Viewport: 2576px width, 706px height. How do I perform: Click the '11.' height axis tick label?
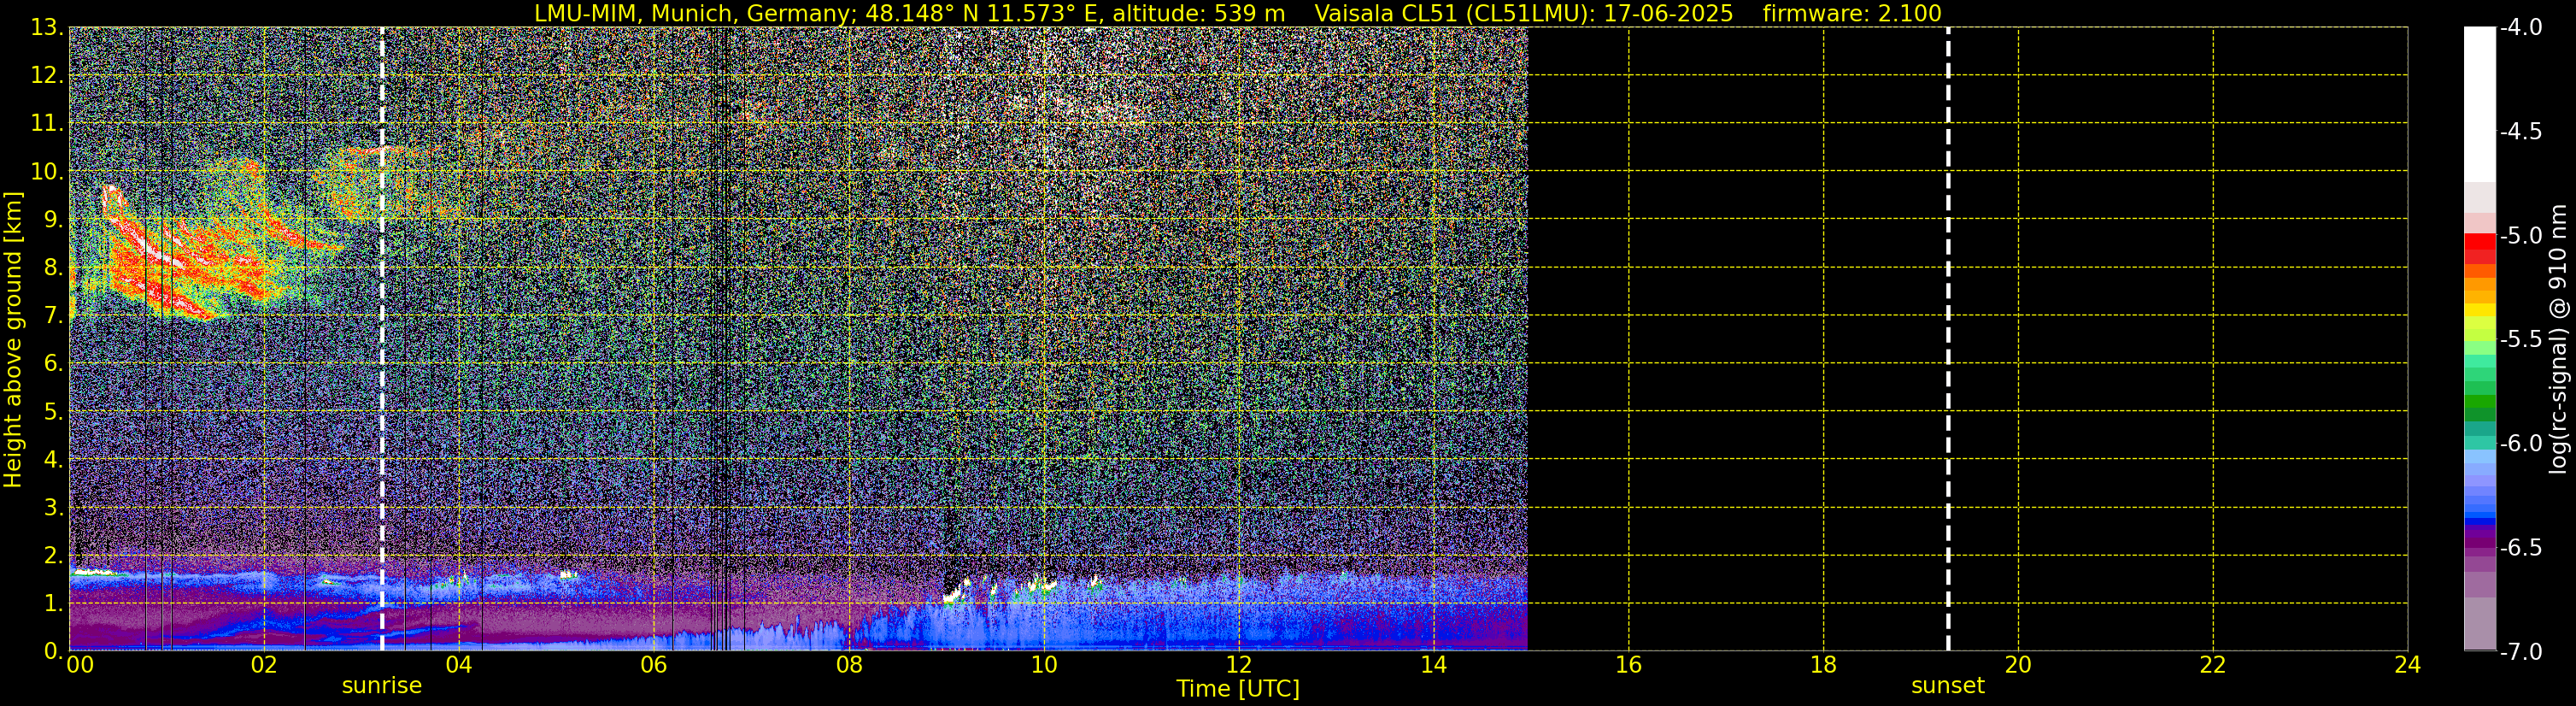coord(47,124)
